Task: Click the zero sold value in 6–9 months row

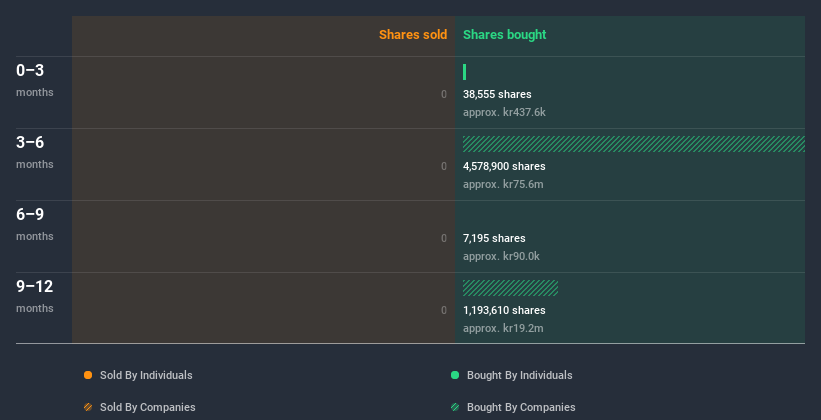Action: pos(444,238)
